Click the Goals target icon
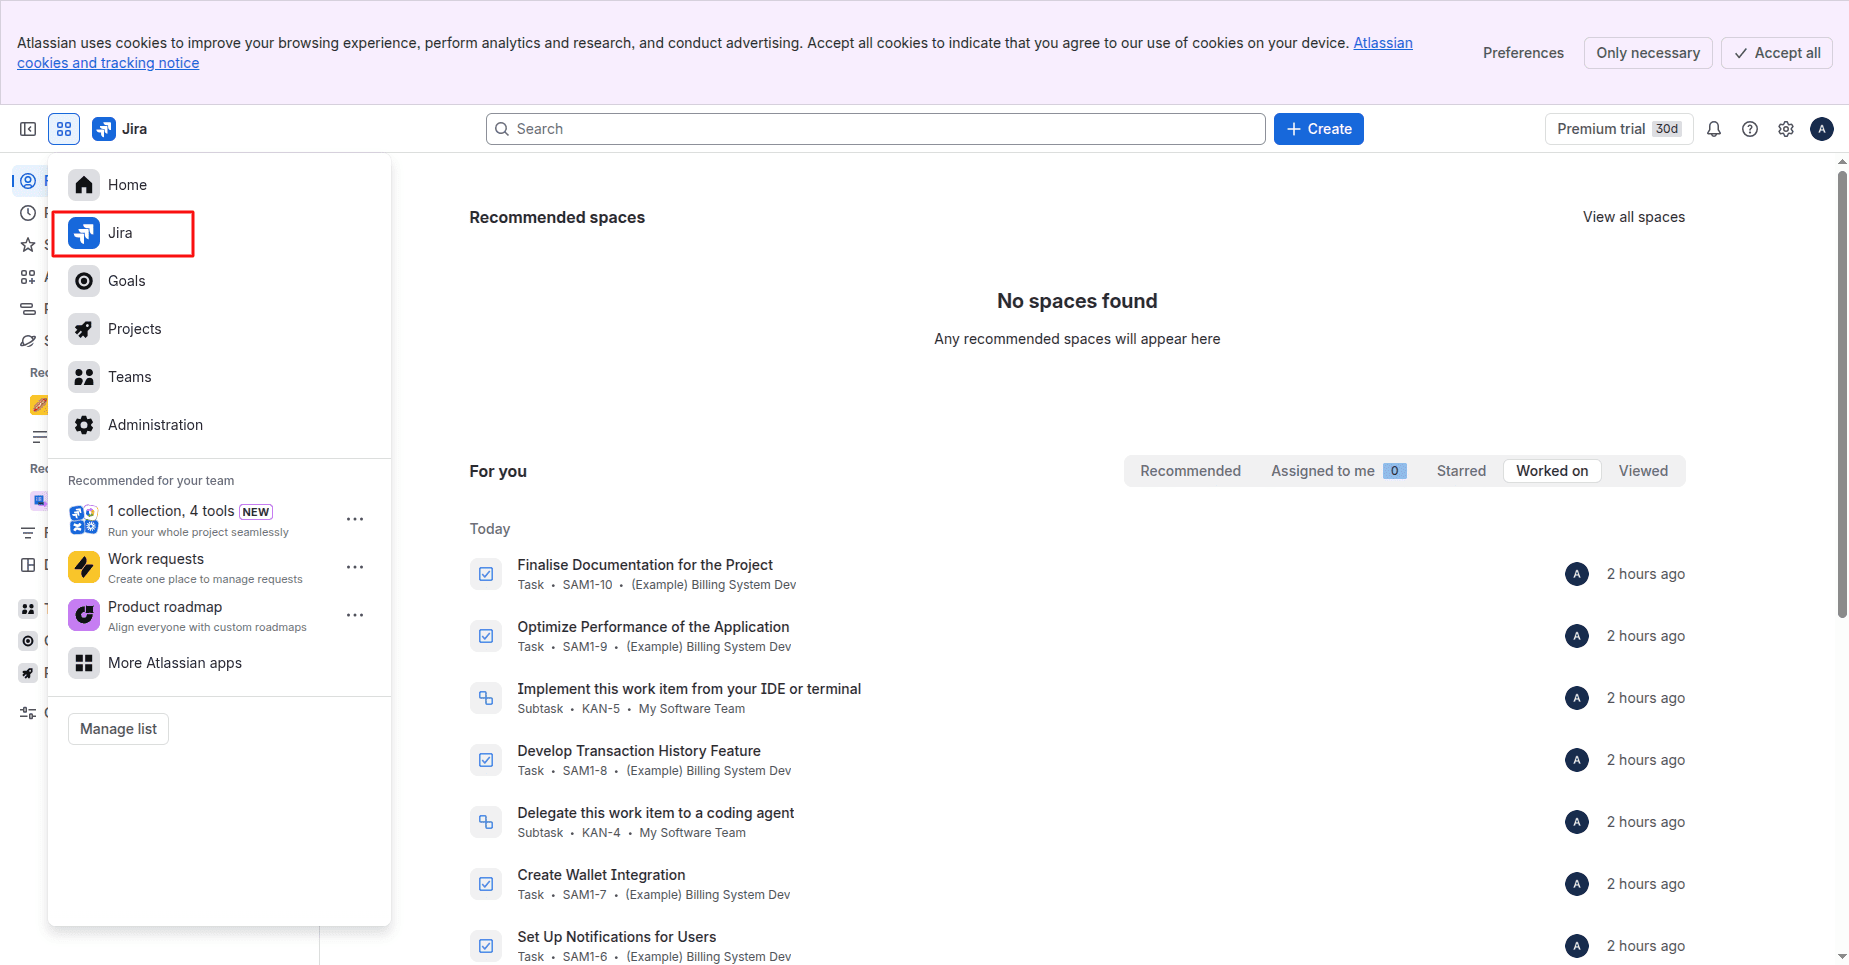Image resolution: width=1849 pixels, height=965 pixels. tap(84, 281)
